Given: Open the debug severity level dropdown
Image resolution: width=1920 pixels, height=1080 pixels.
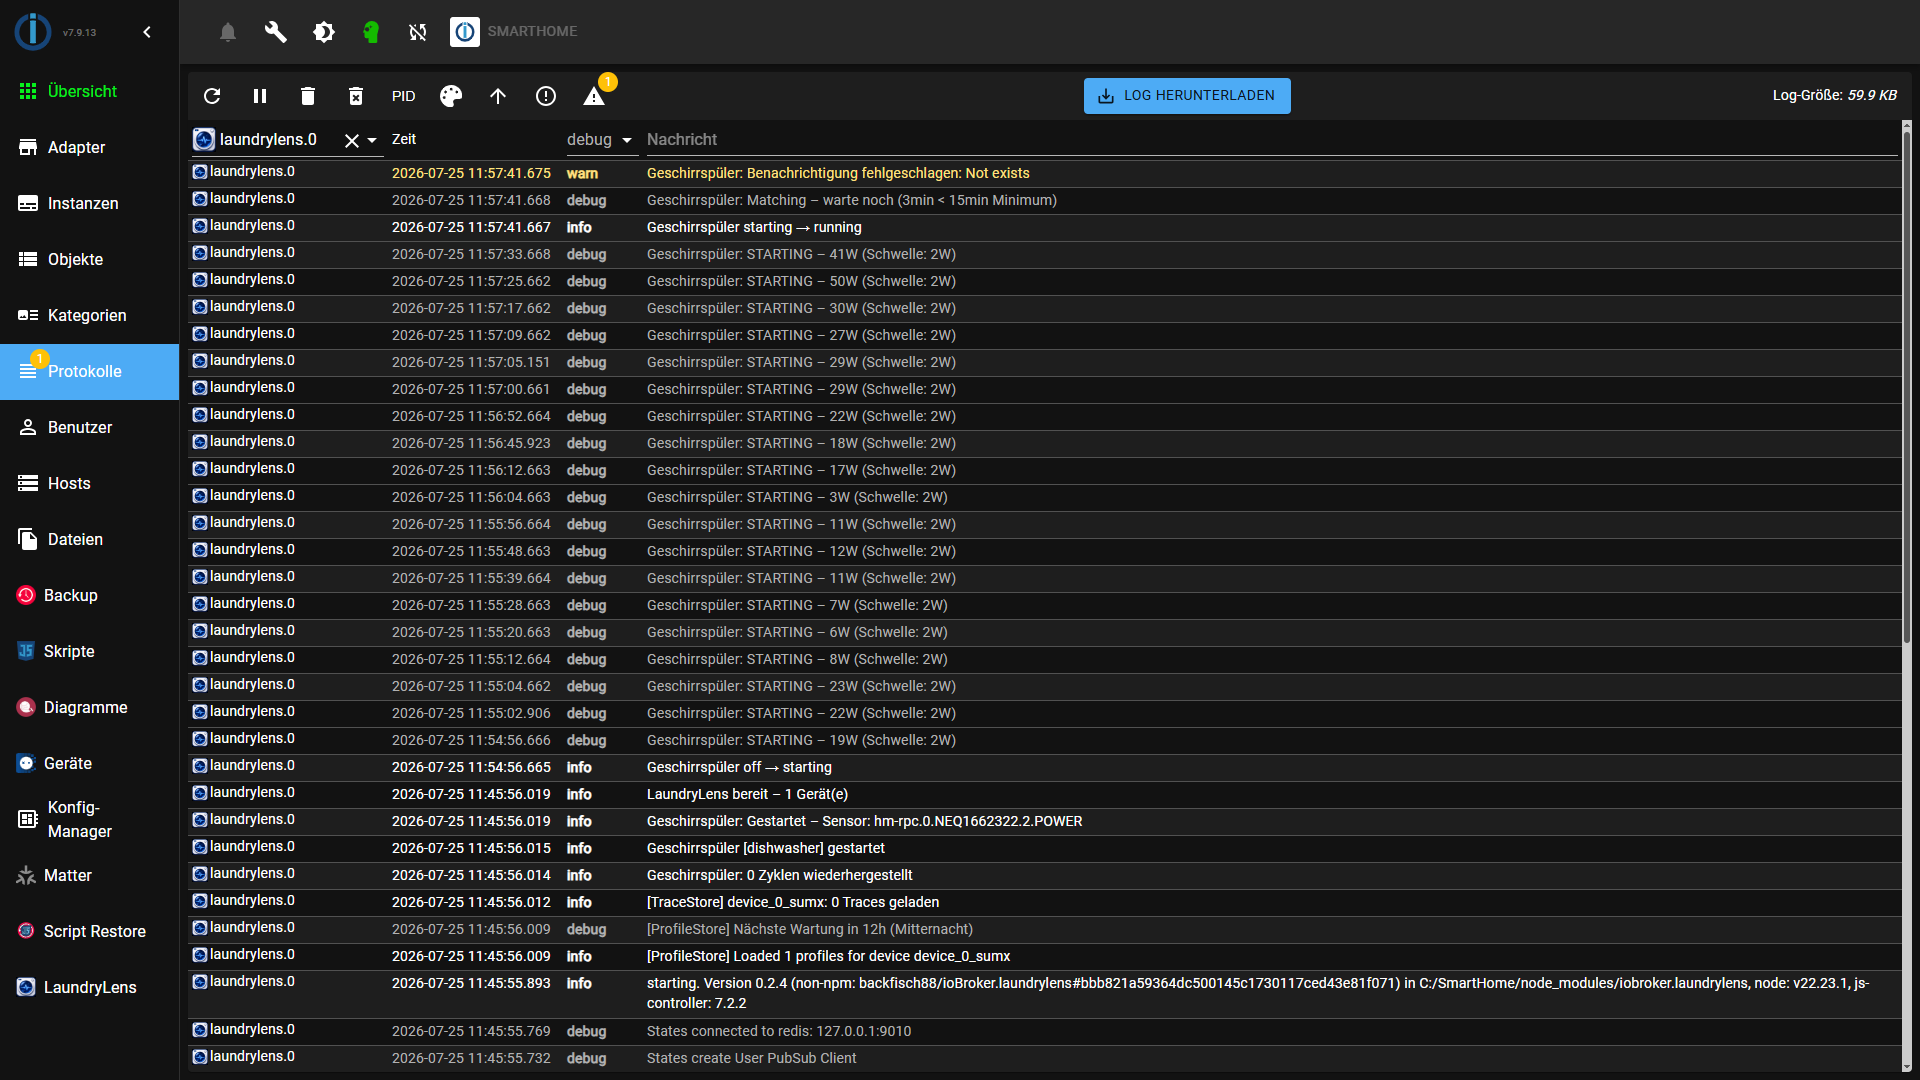Looking at the screenshot, I should click(601, 140).
